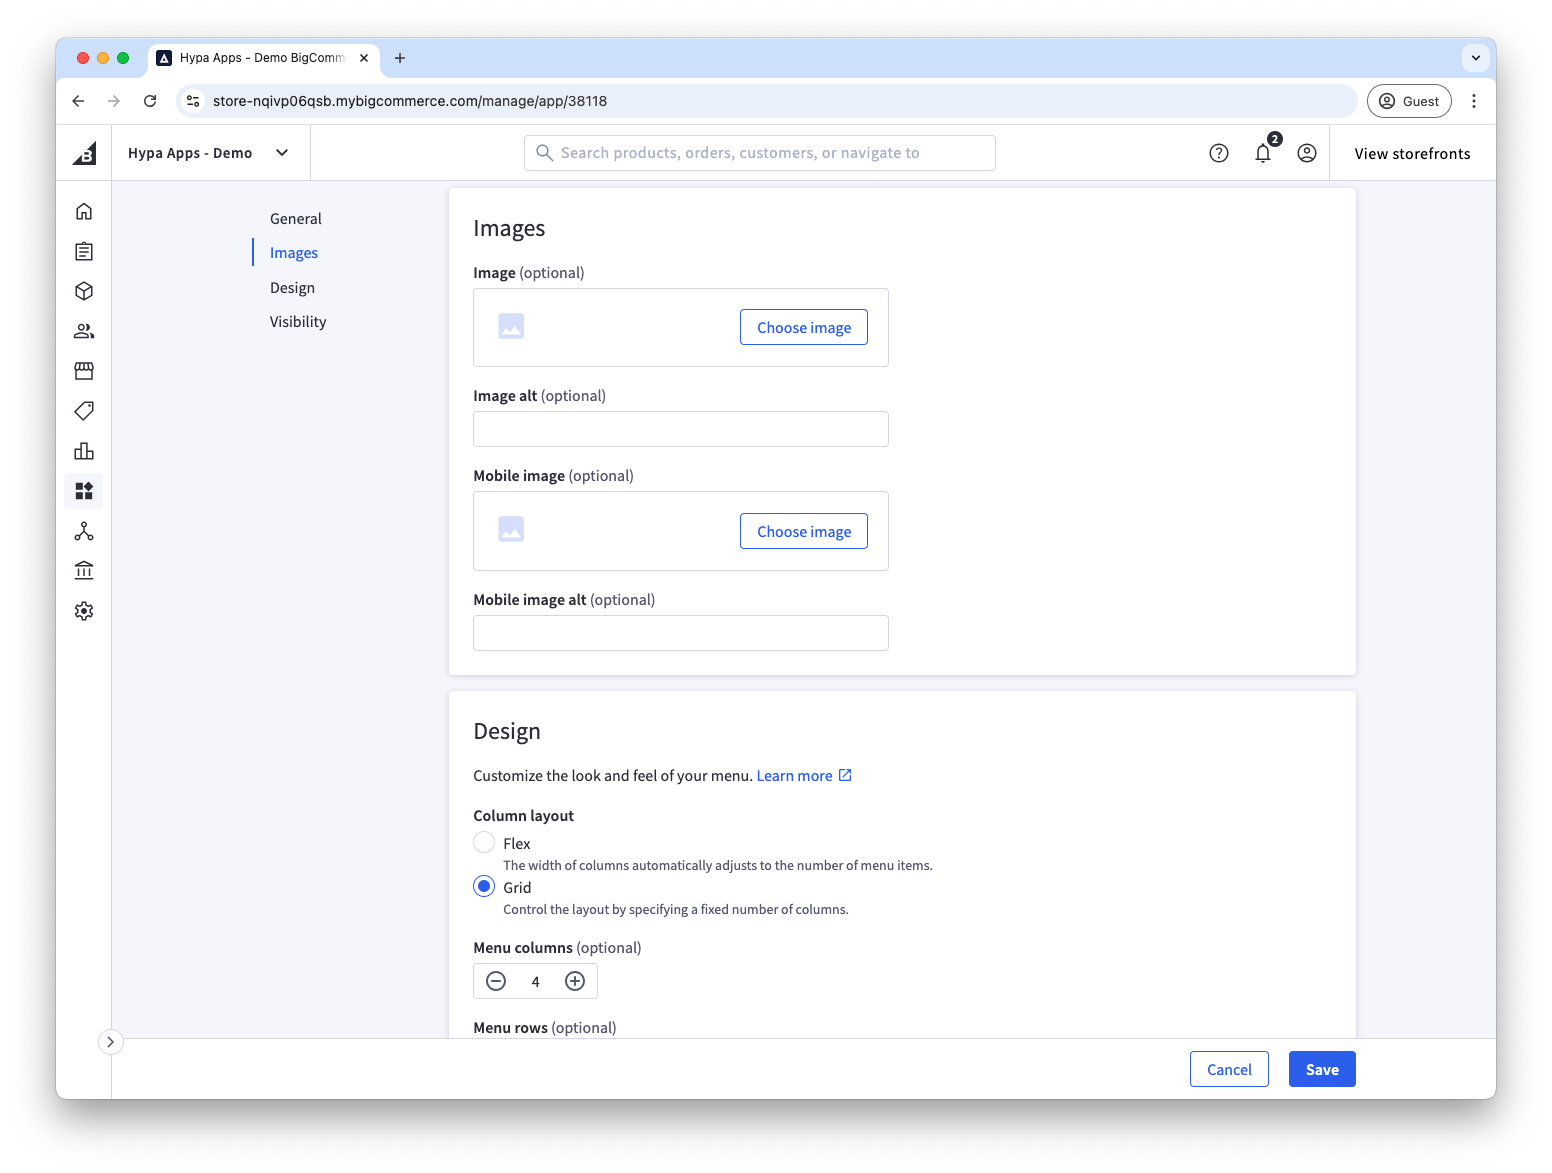Viewport: 1552px width, 1173px height.
Task: Decrease Menu columns with minus icon
Action: click(496, 981)
